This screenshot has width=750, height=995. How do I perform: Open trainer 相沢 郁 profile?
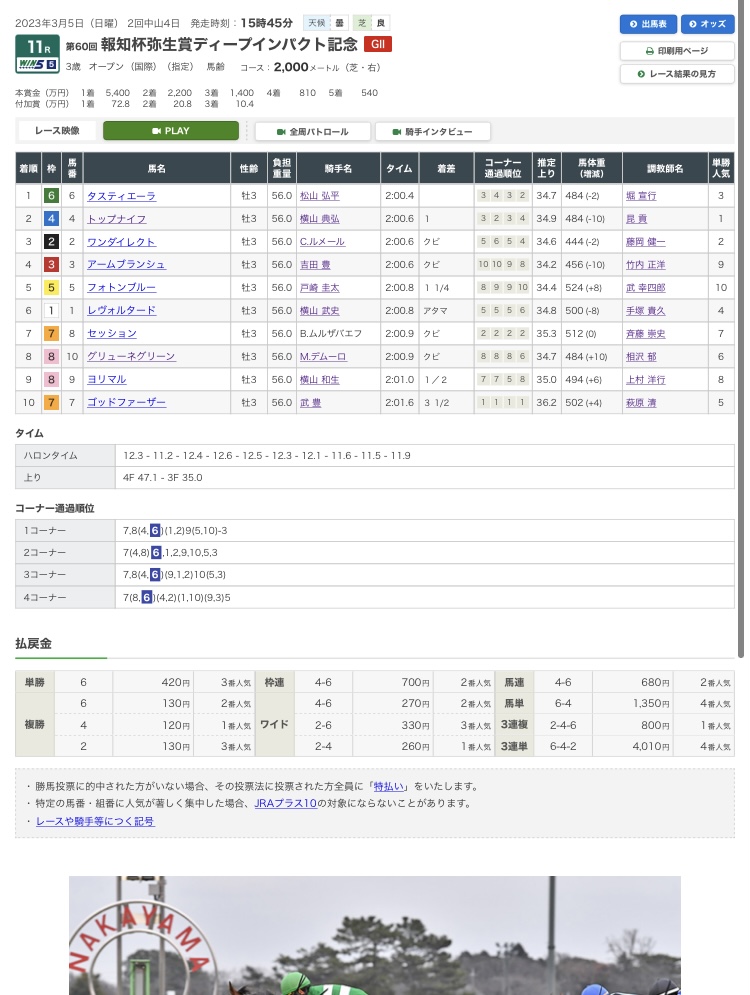click(641, 357)
